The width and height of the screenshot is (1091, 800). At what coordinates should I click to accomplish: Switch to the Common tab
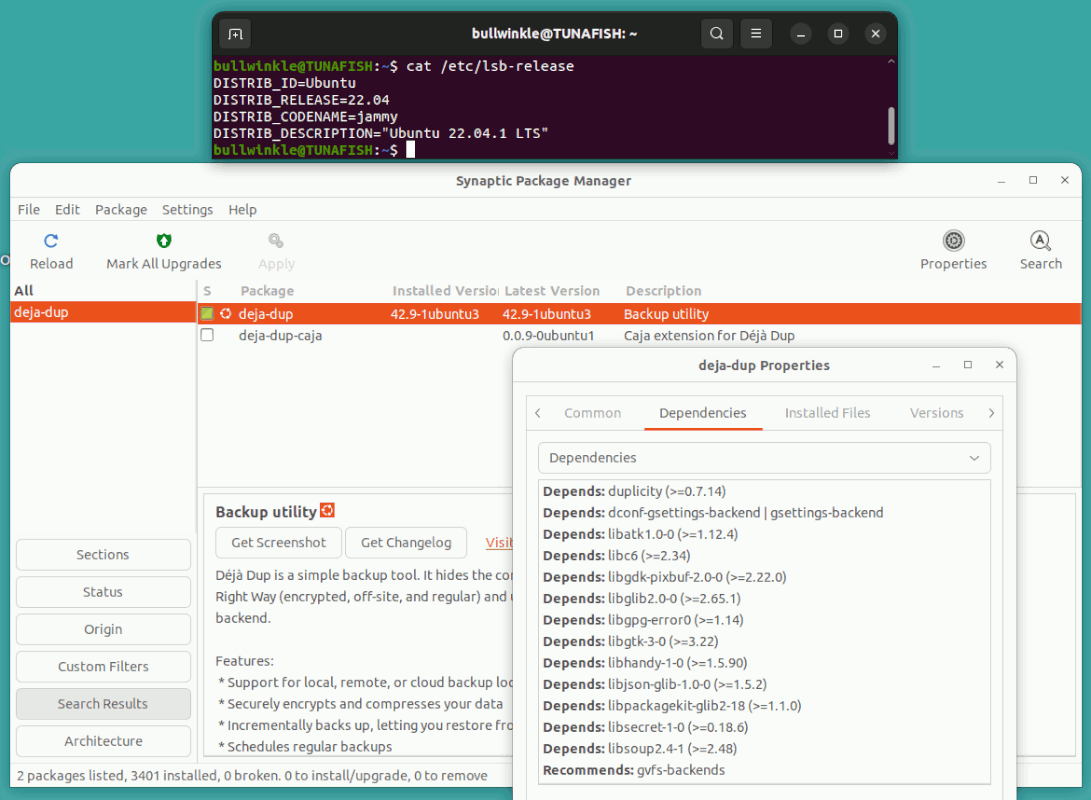pos(592,413)
